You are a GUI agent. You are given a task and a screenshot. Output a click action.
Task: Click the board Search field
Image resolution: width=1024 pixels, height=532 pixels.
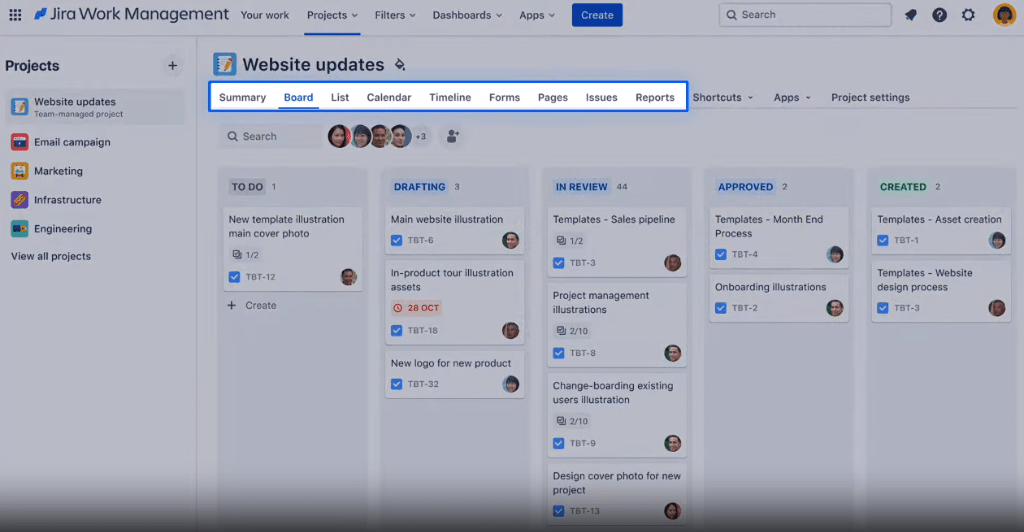pos(270,136)
